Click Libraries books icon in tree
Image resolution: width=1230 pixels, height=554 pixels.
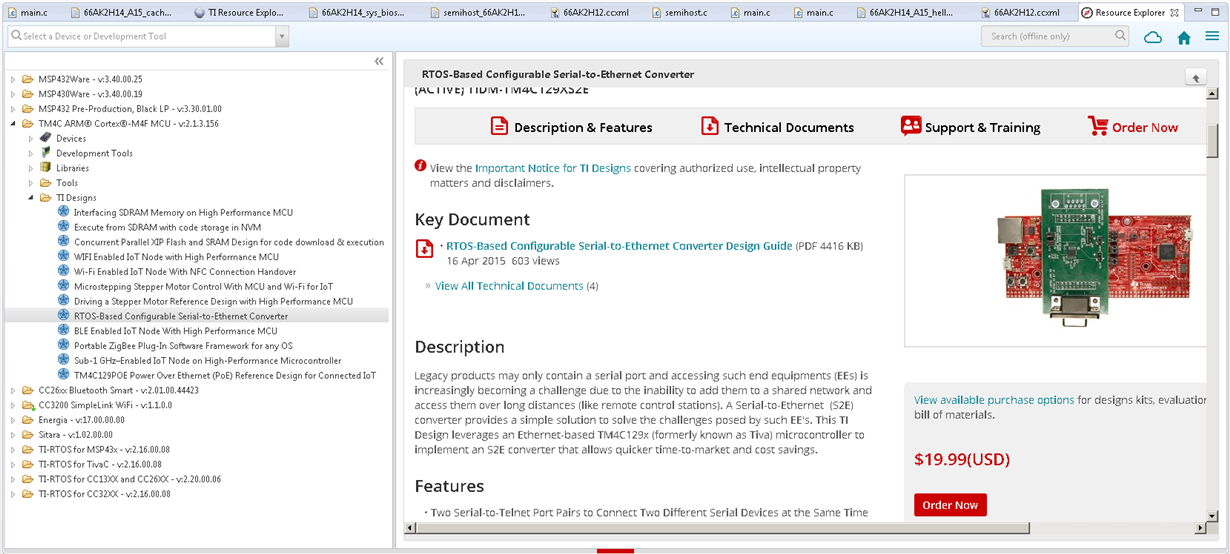45,168
